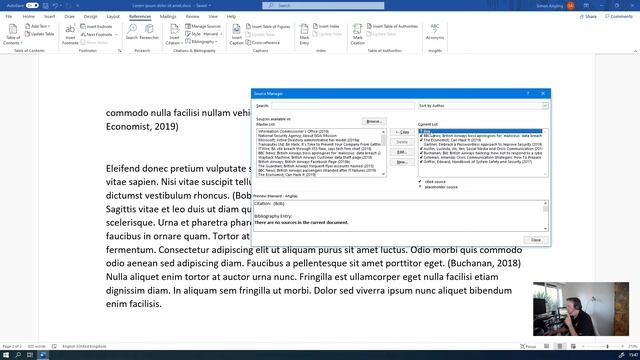Click the title bar Search box
Viewport: 640px width, 360px height.
coord(323,5)
